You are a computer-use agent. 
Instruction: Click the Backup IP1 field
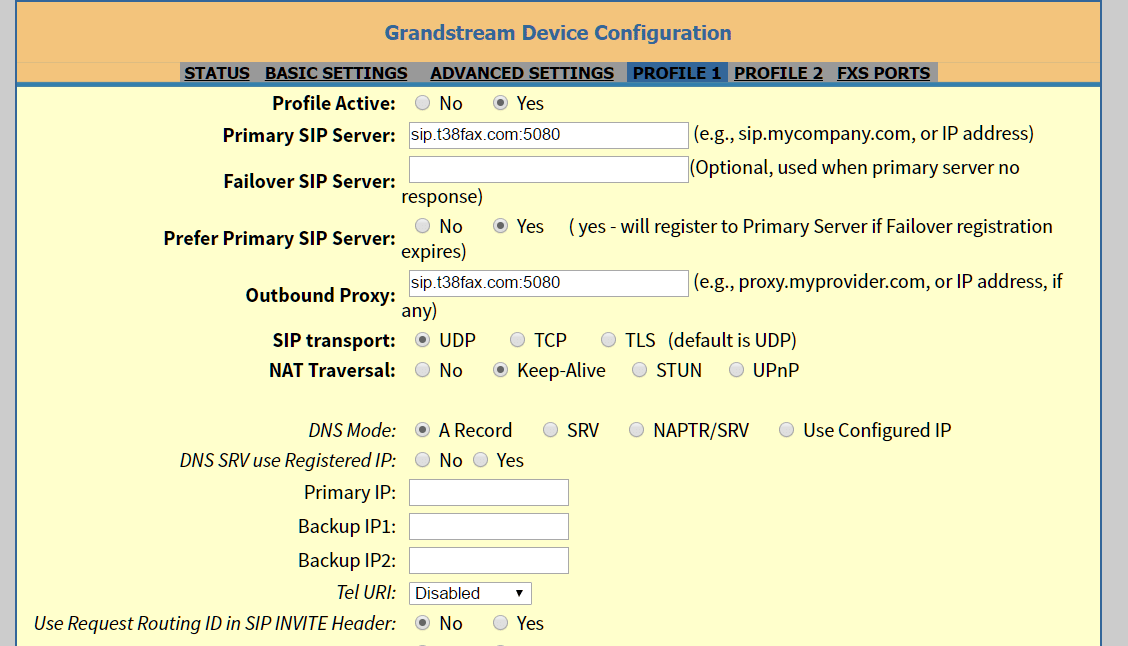point(488,527)
